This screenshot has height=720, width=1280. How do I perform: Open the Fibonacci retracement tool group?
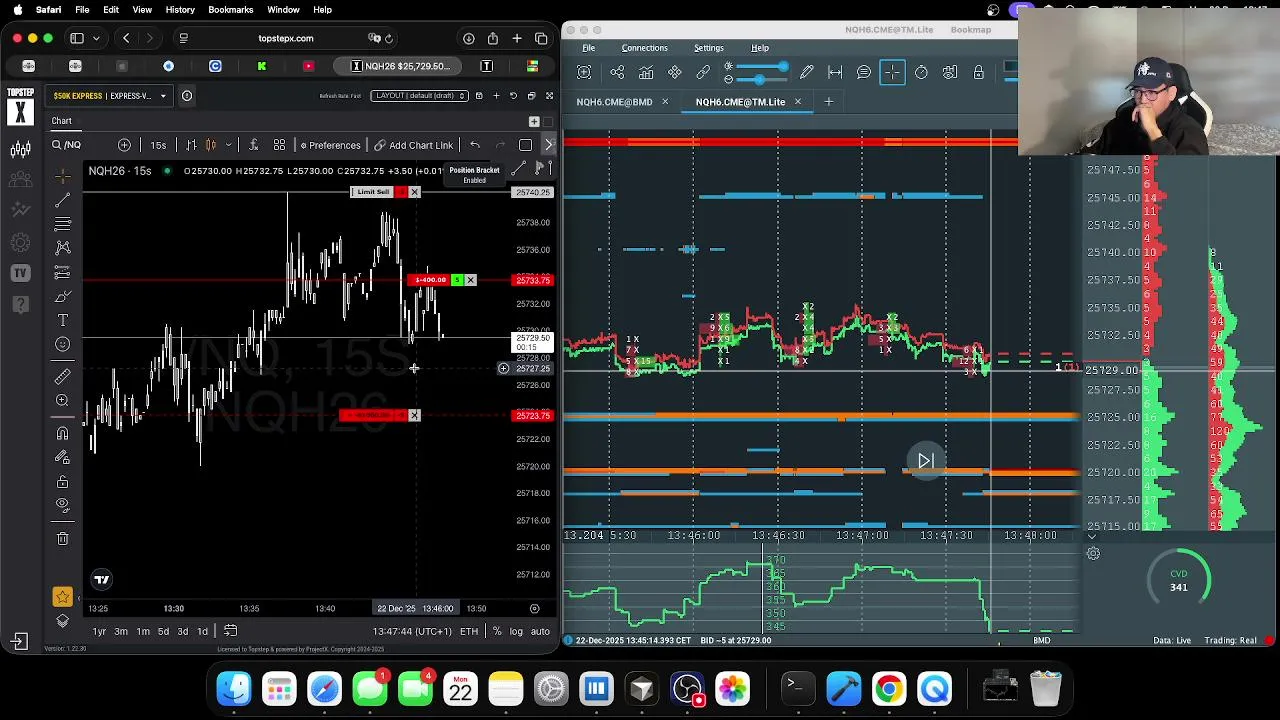click(x=62, y=224)
